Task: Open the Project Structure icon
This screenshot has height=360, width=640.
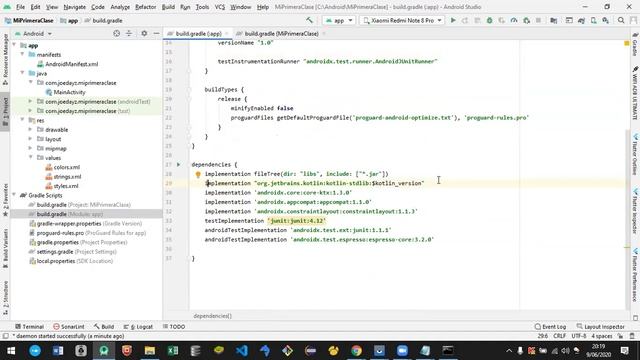Action: point(553,20)
